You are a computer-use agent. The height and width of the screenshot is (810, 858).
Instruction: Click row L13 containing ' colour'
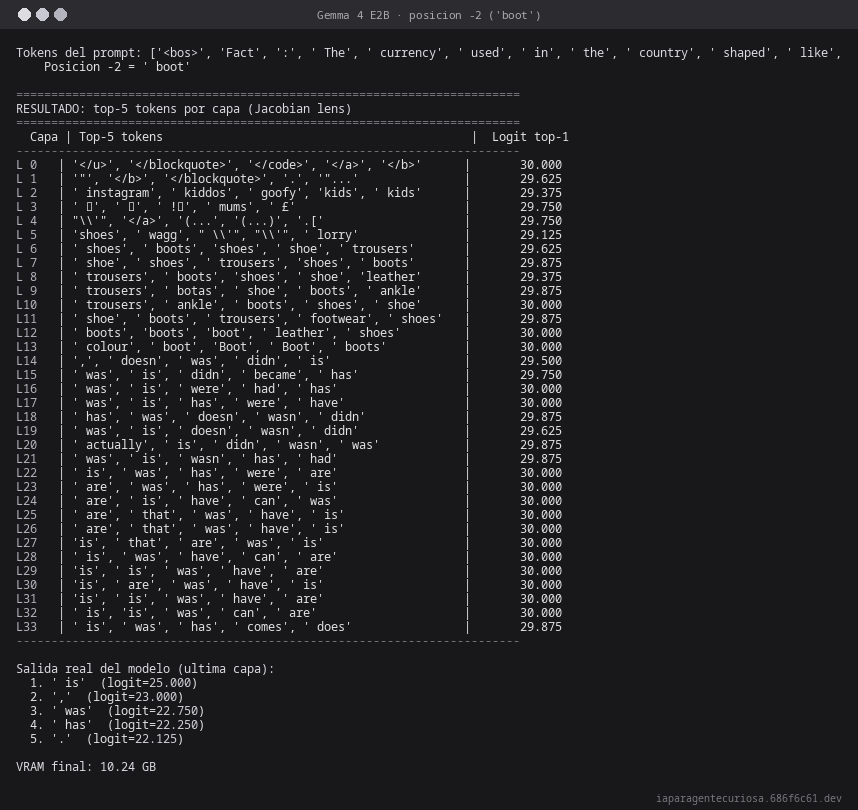289,347
